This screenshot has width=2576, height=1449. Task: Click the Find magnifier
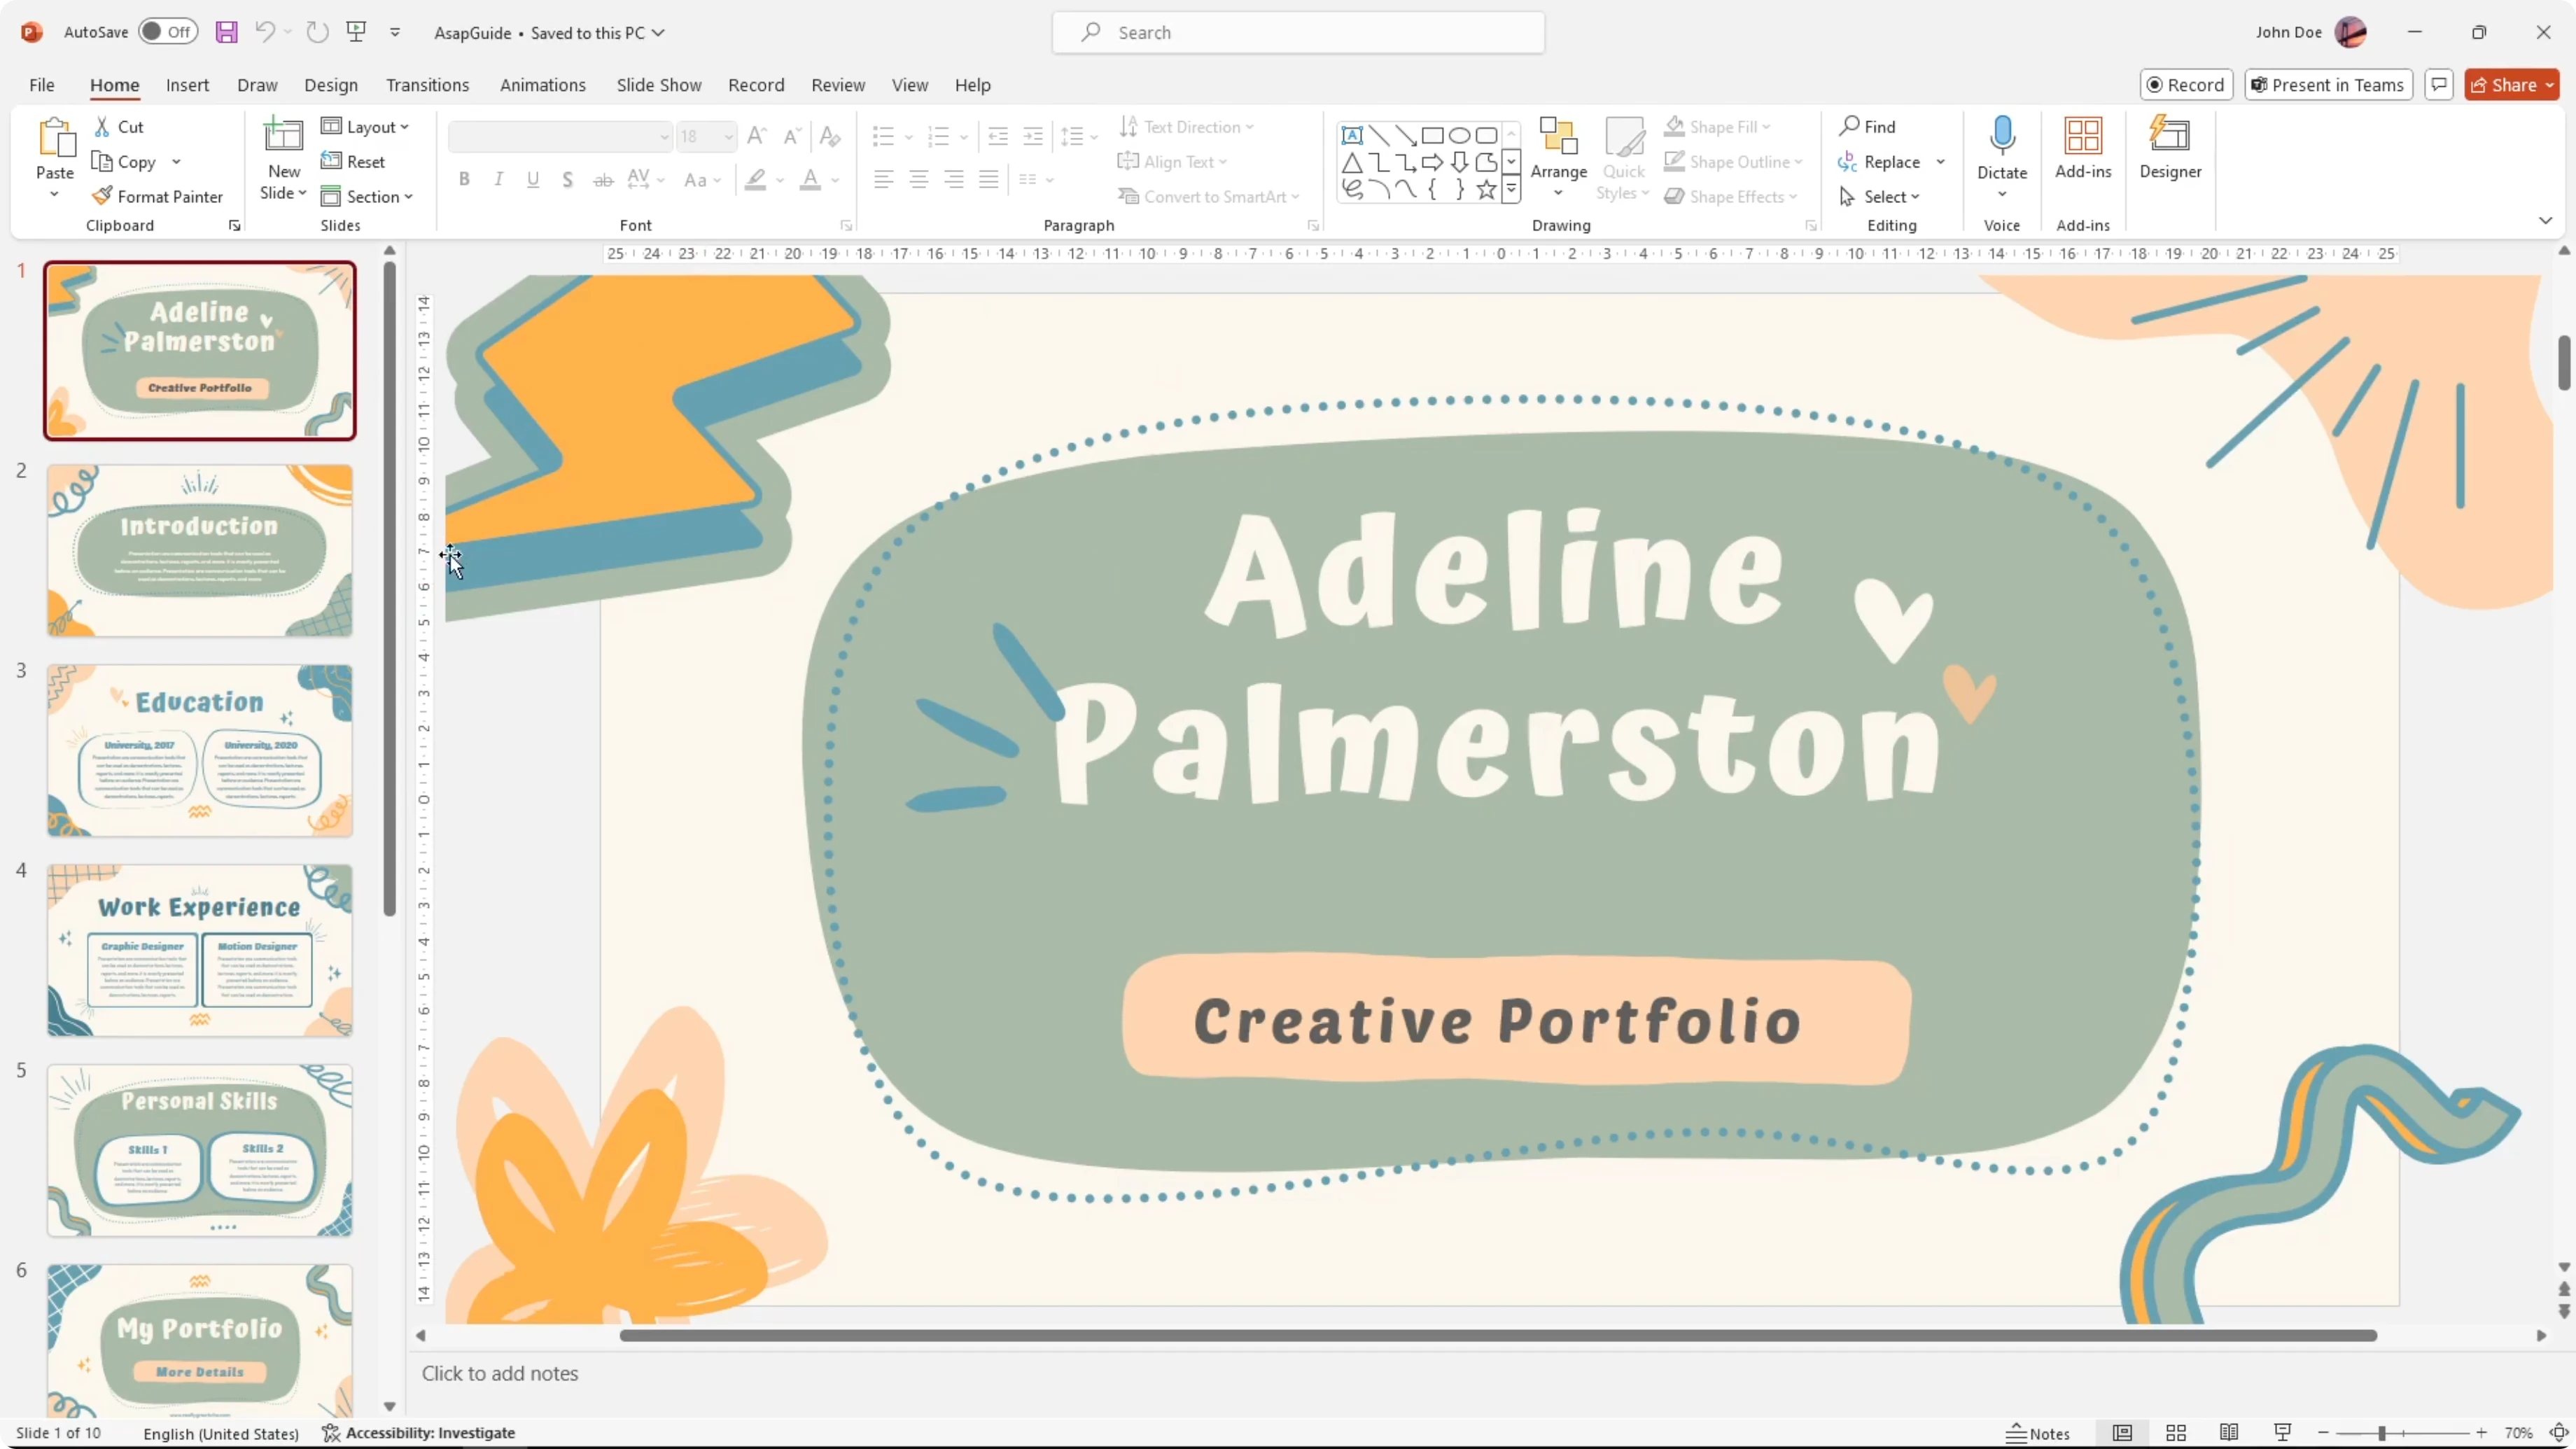(x=1867, y=127)
